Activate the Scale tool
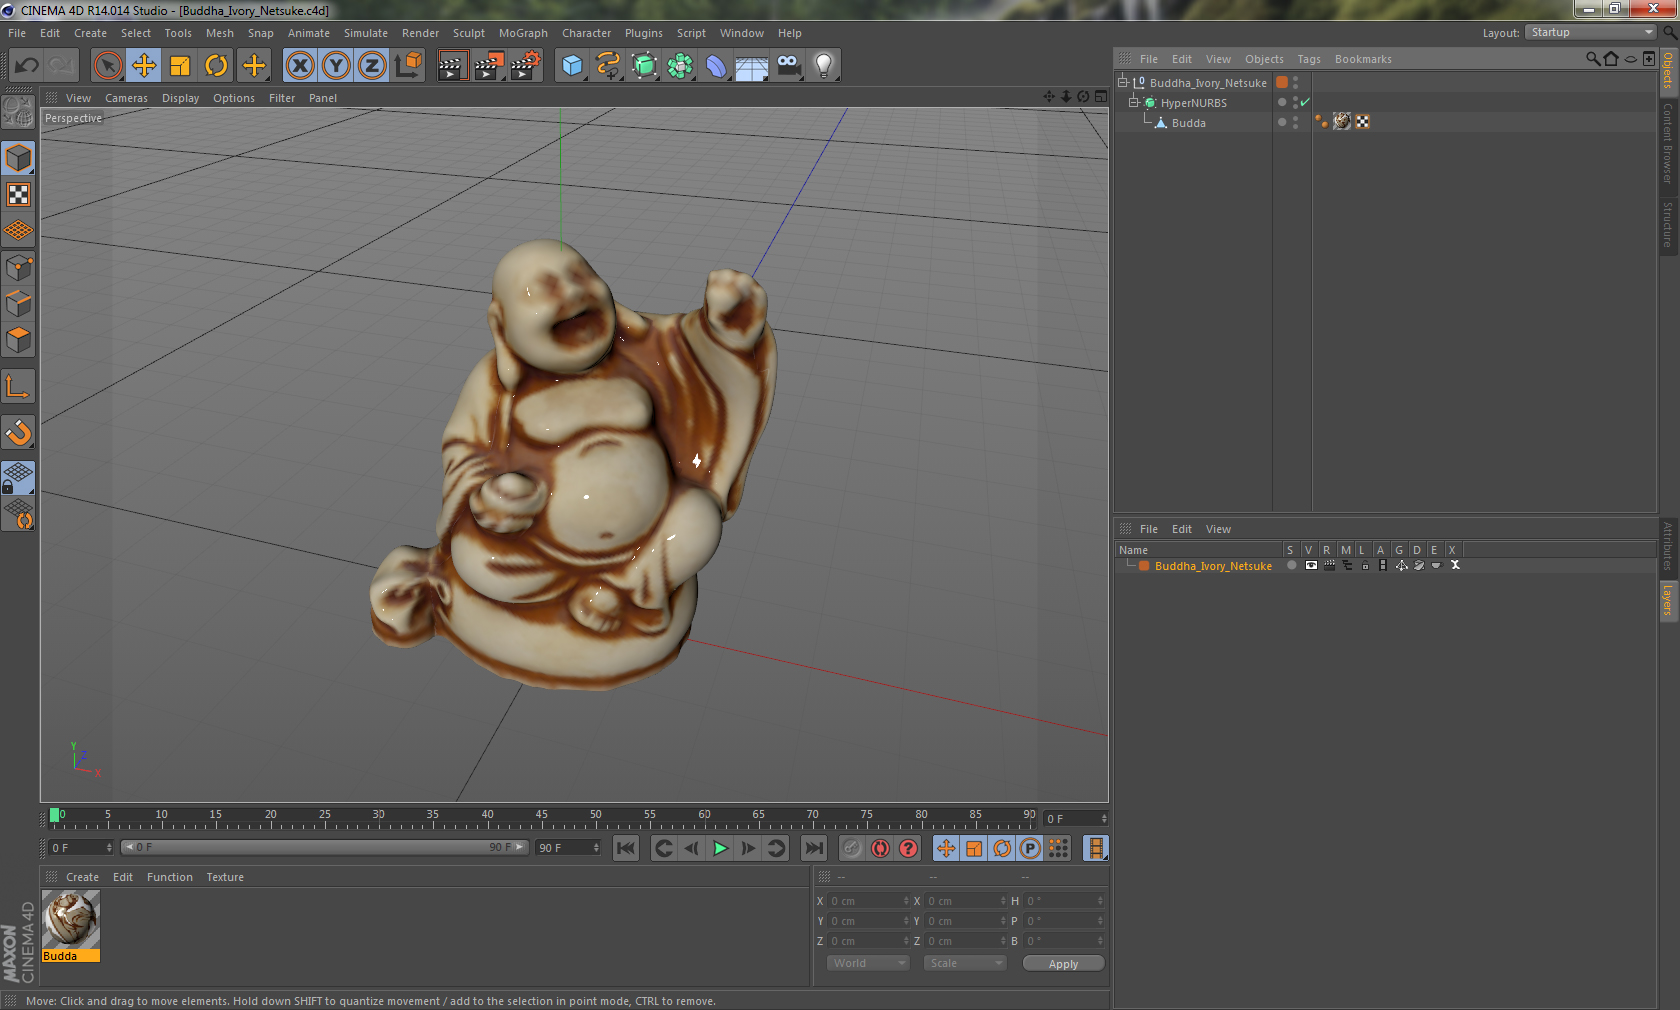1680x1010 pixels. click(180, 66)
